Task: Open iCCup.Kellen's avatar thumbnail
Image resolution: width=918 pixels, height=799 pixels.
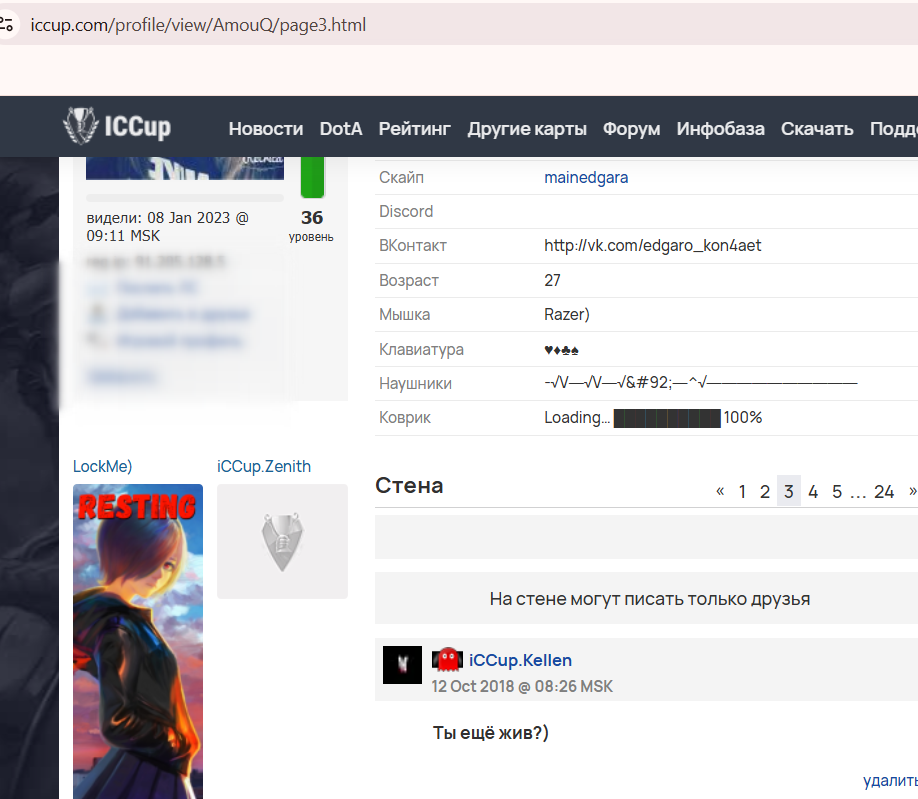Action: [402, 664]
